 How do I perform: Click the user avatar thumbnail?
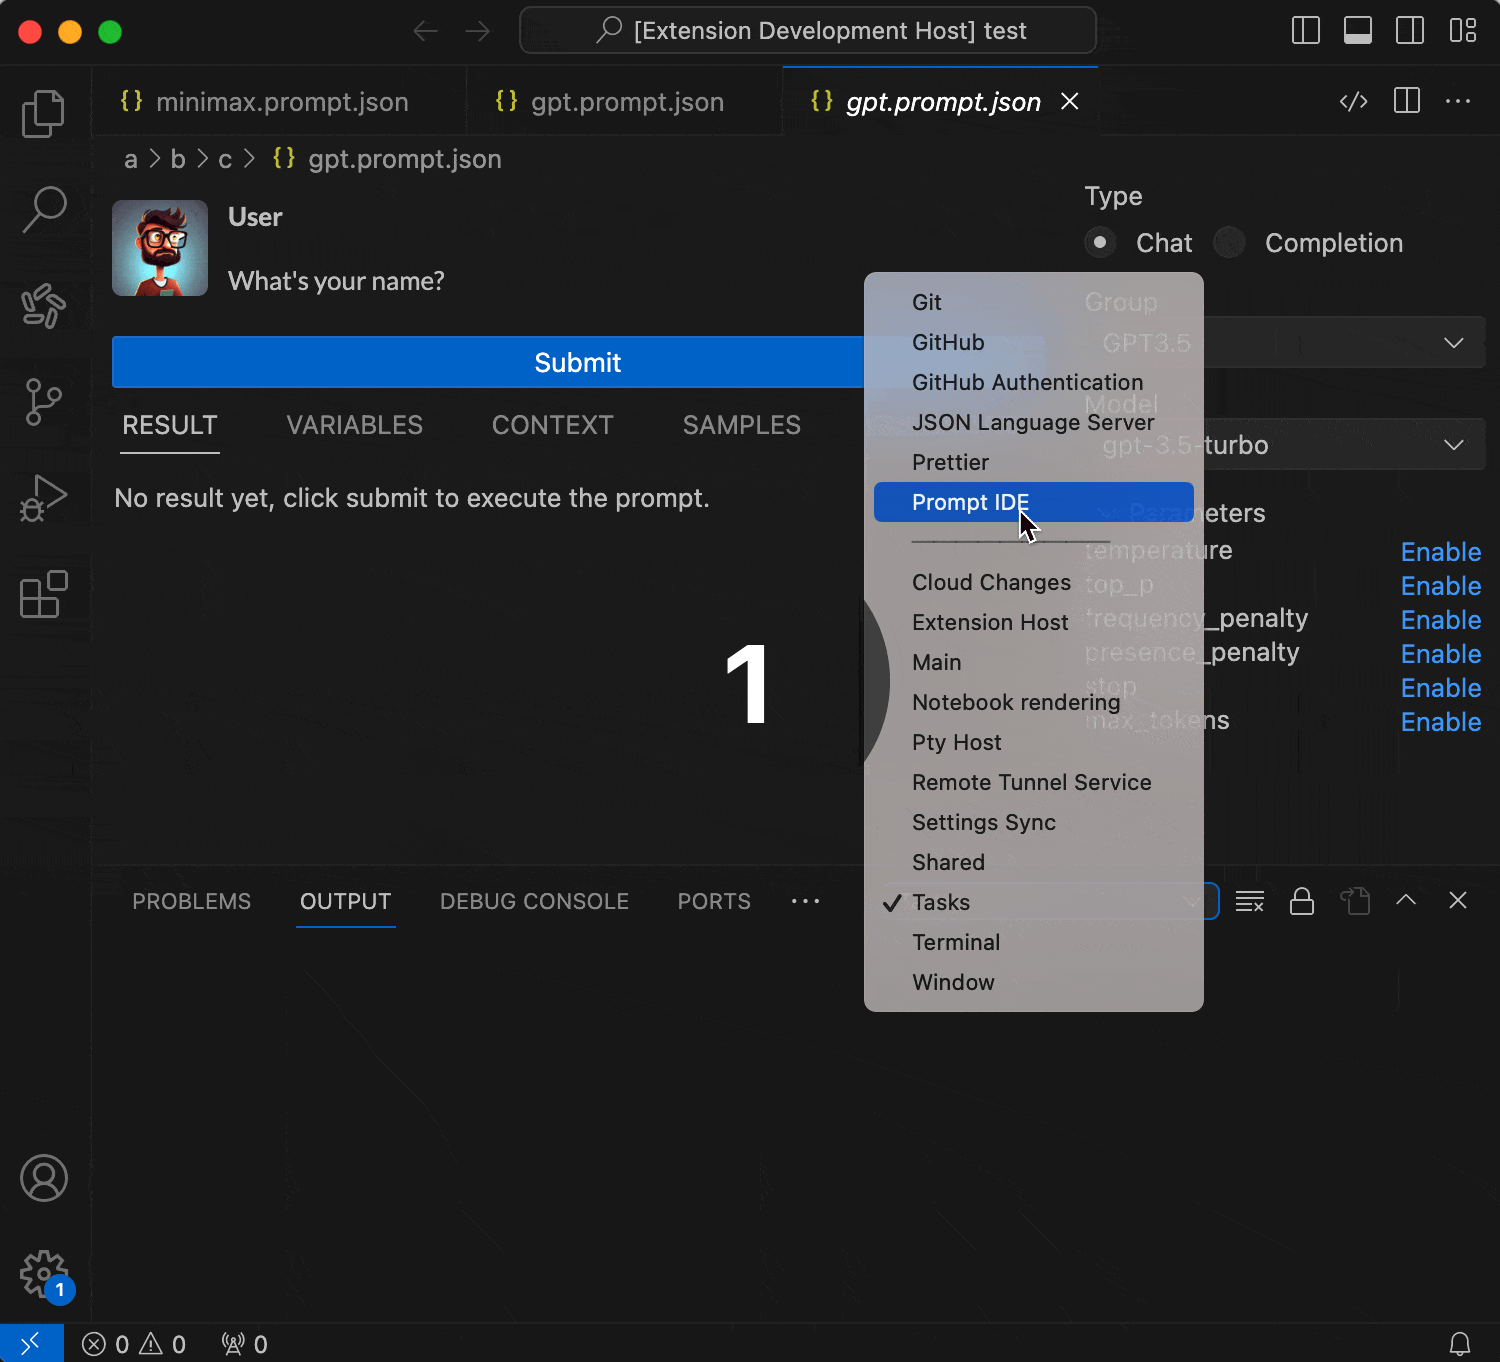[160, 248]
